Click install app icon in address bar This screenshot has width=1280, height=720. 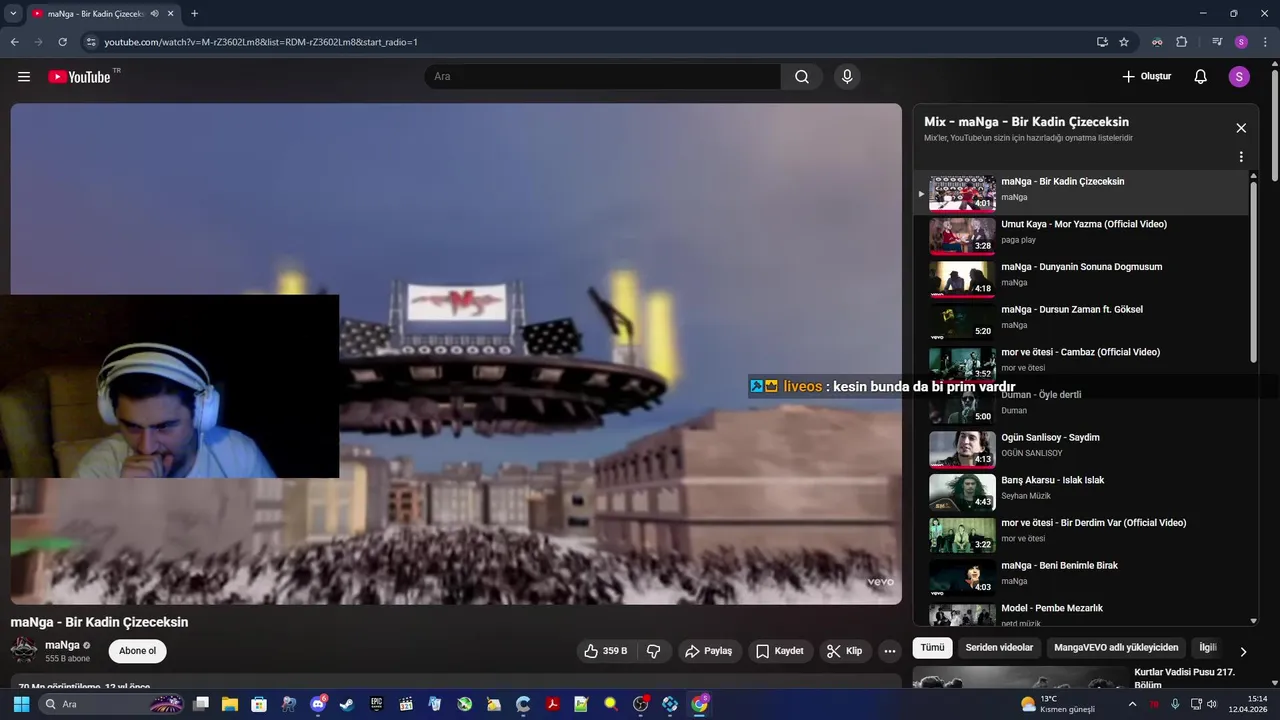(x=1102, y=42)
